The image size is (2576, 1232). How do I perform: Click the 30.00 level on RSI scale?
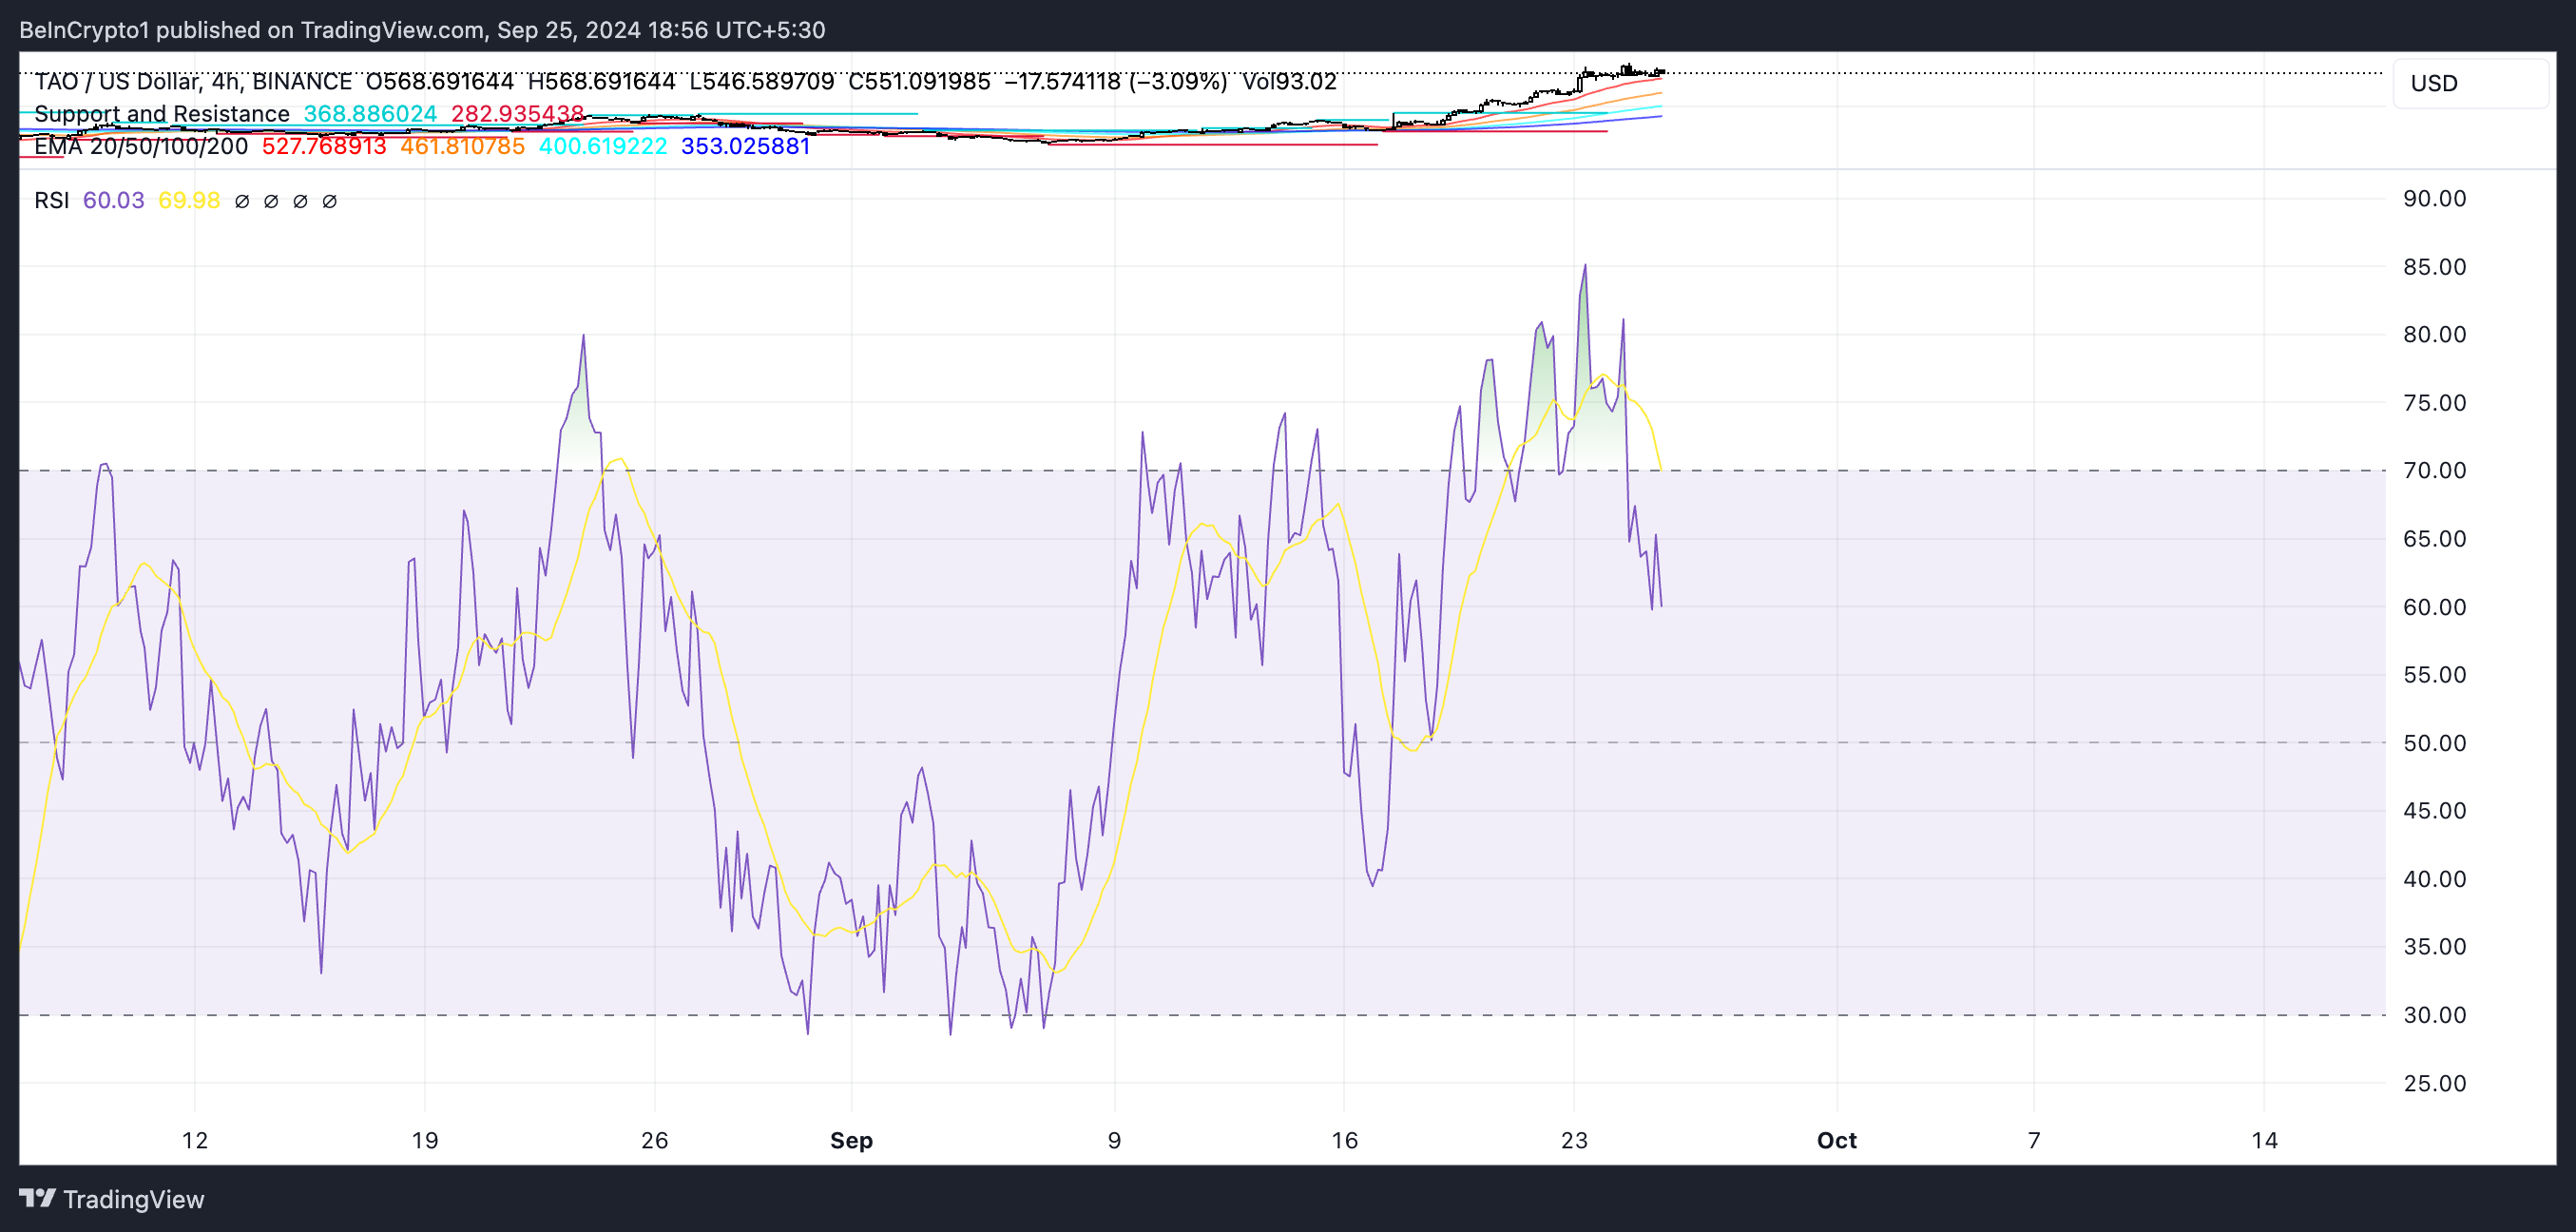(2434, 1015)
